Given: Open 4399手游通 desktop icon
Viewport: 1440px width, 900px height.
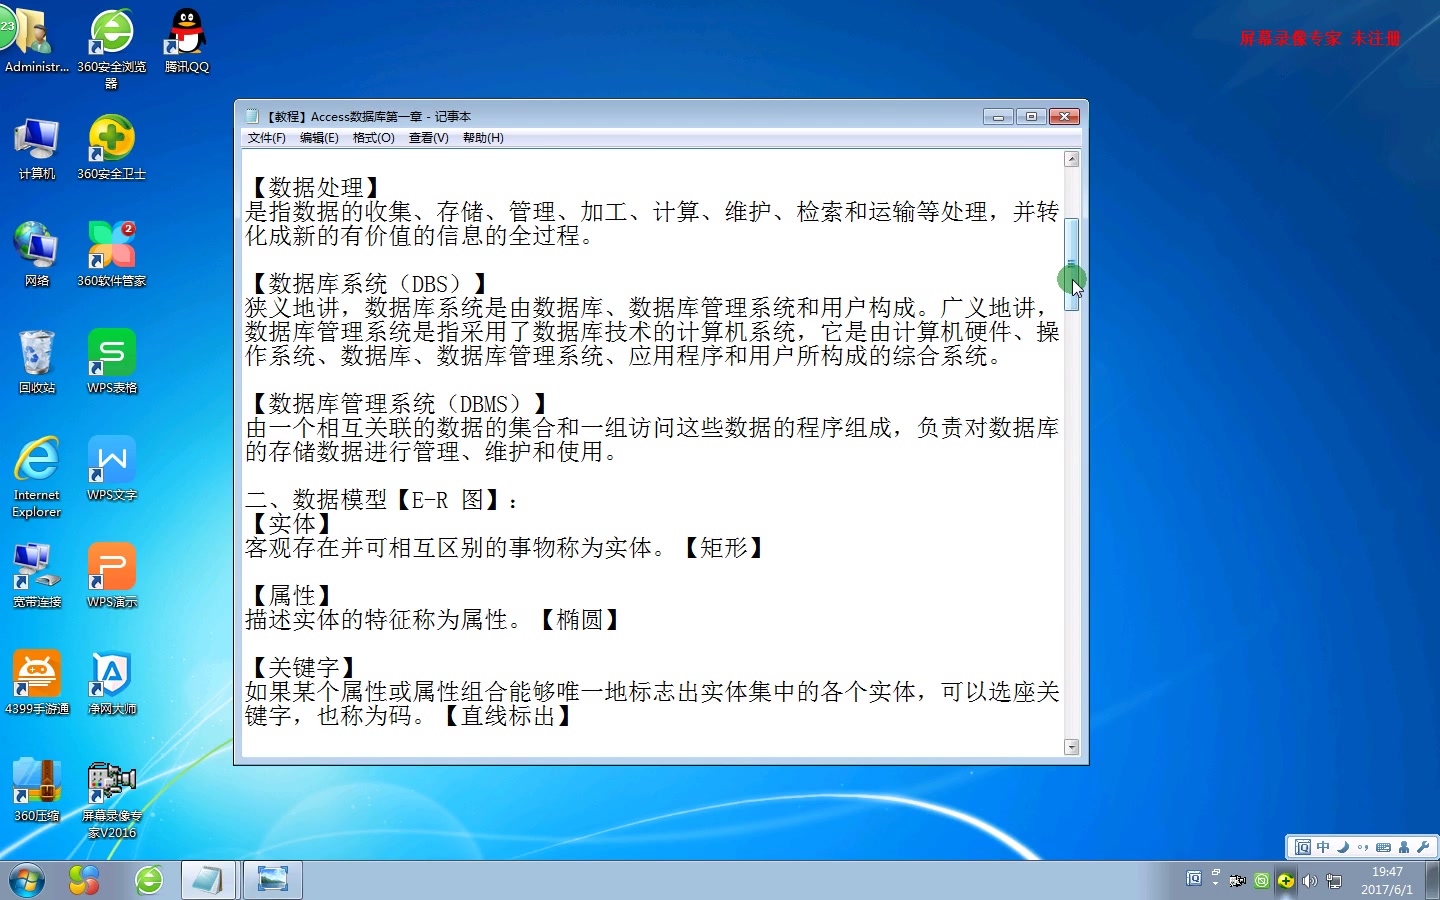Looking at the screenshot, I should coord(37,672).
